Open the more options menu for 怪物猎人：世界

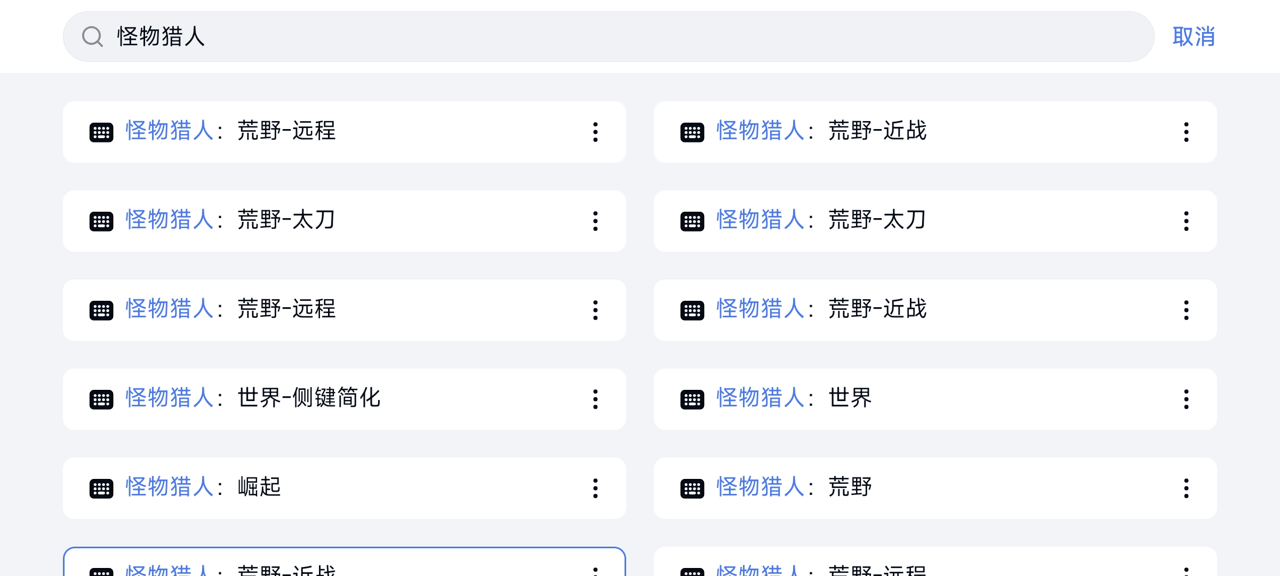coord(1186,399)
